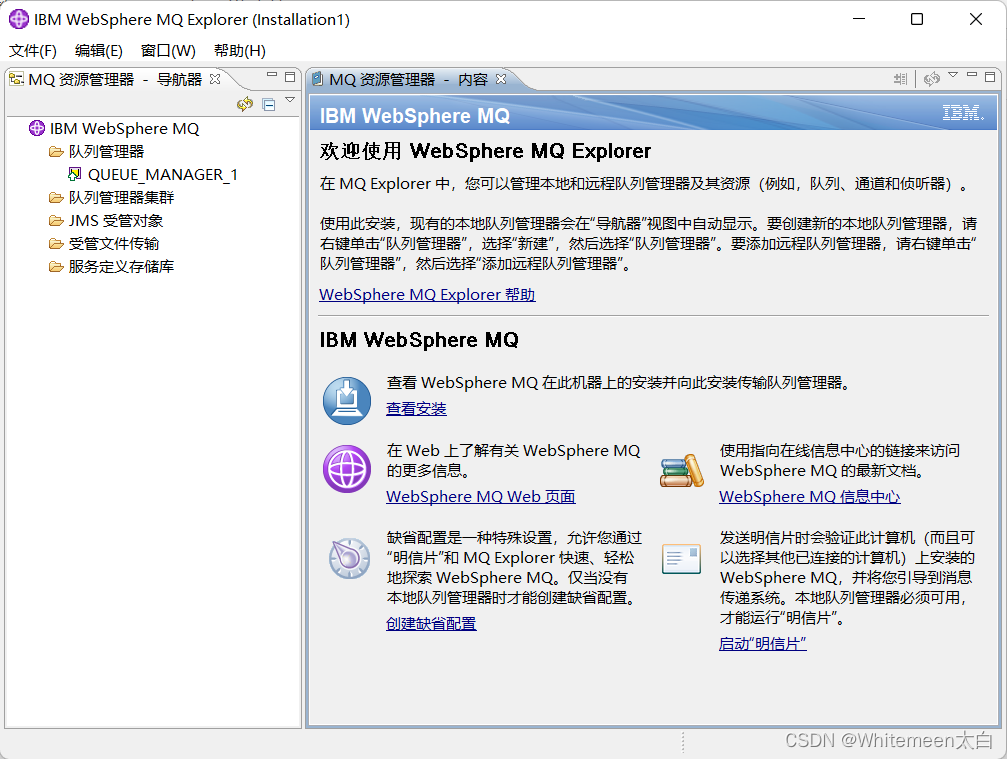Select the 队列管理器集群 folder
The image size is (1007, 759).
coord(121,198)
